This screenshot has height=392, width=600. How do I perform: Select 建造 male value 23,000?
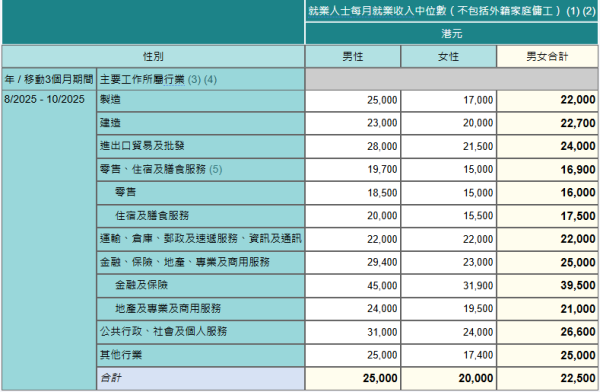[x=353, y=123]
